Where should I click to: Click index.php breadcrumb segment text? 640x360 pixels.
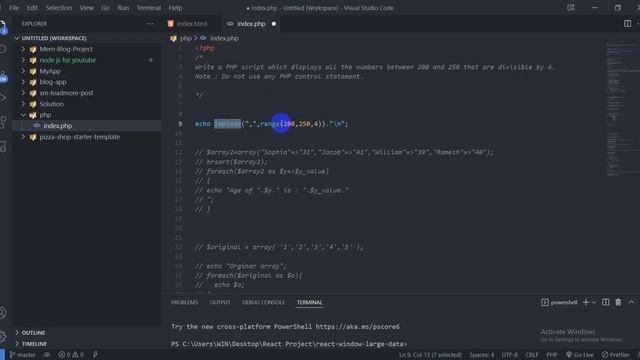pos(224,38)
